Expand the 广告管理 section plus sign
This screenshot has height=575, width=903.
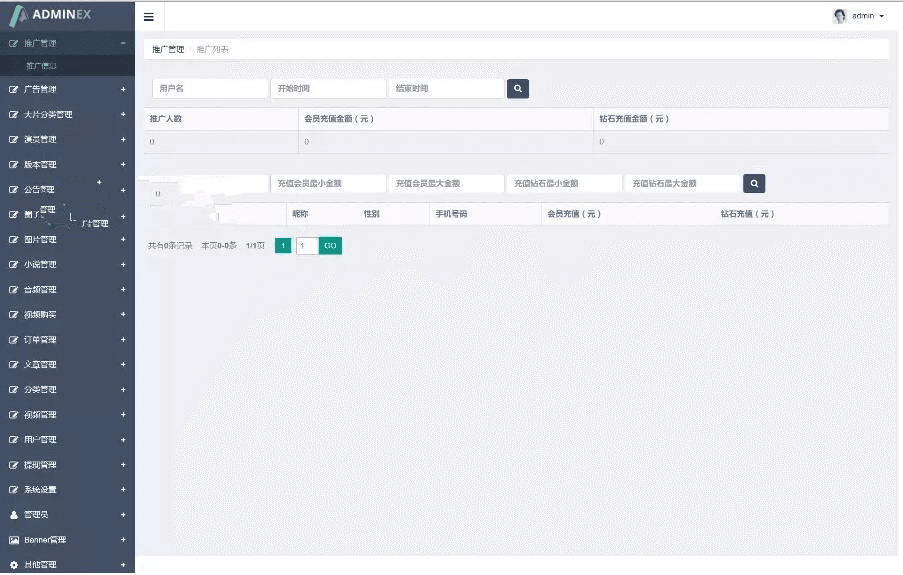coord(123,89)
